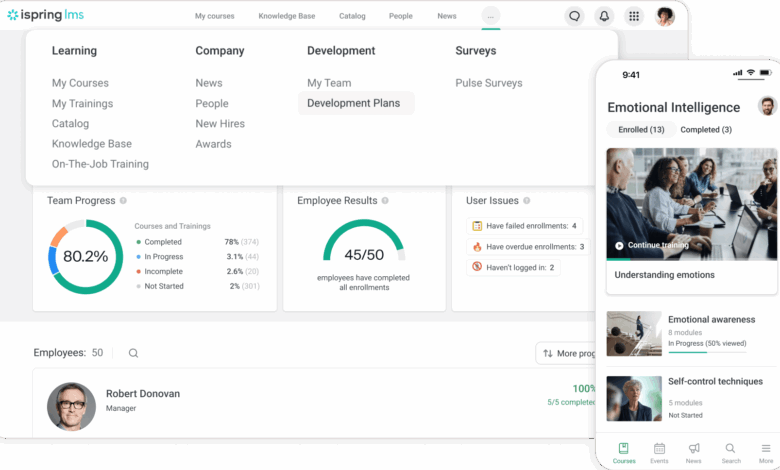Tap the Events calendar icon in mobile bar
This screenshot has height=470, width=780.
pyautogui.click(x=659, y=448)
